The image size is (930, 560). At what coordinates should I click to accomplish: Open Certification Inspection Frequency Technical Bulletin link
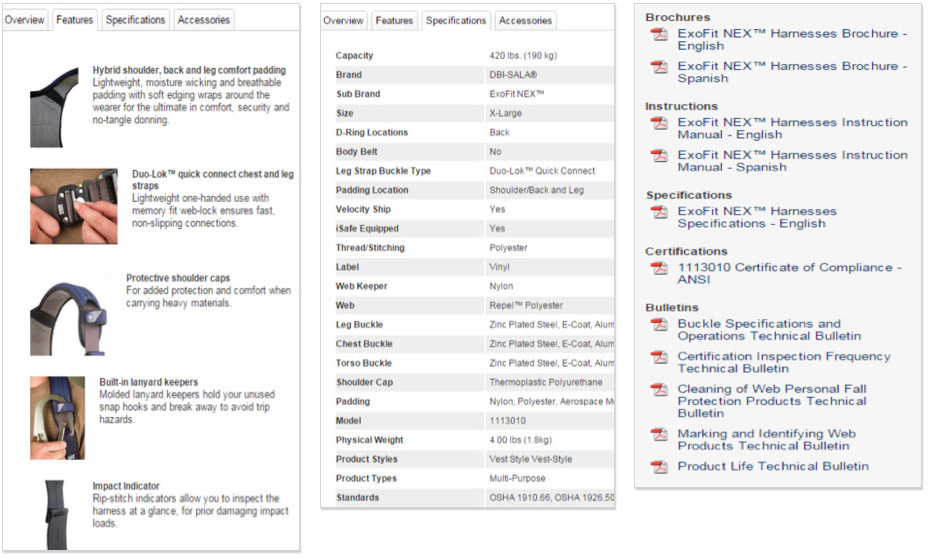click(x=784, y=362)
